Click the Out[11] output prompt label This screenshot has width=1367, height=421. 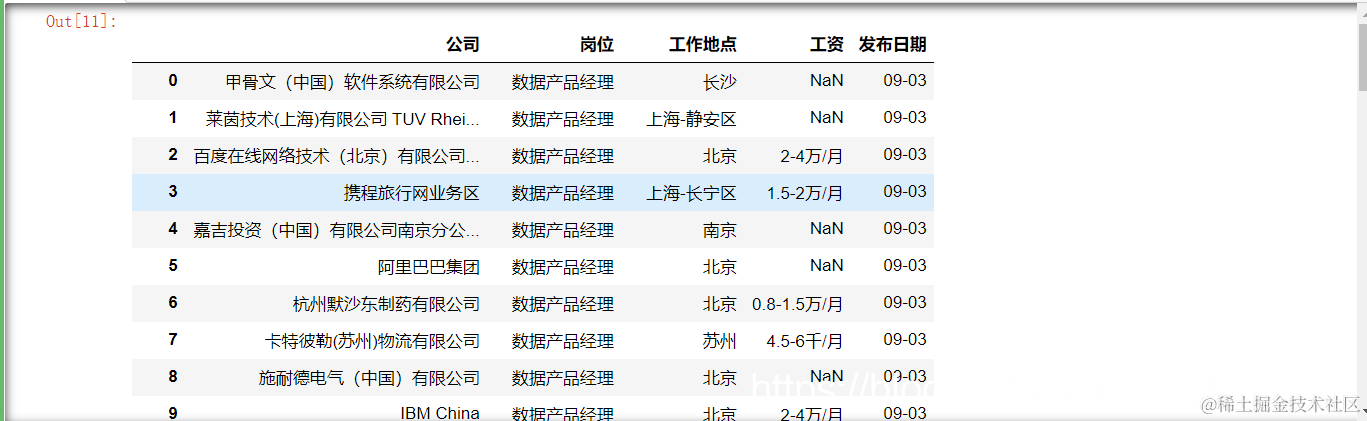click(81, 21)
